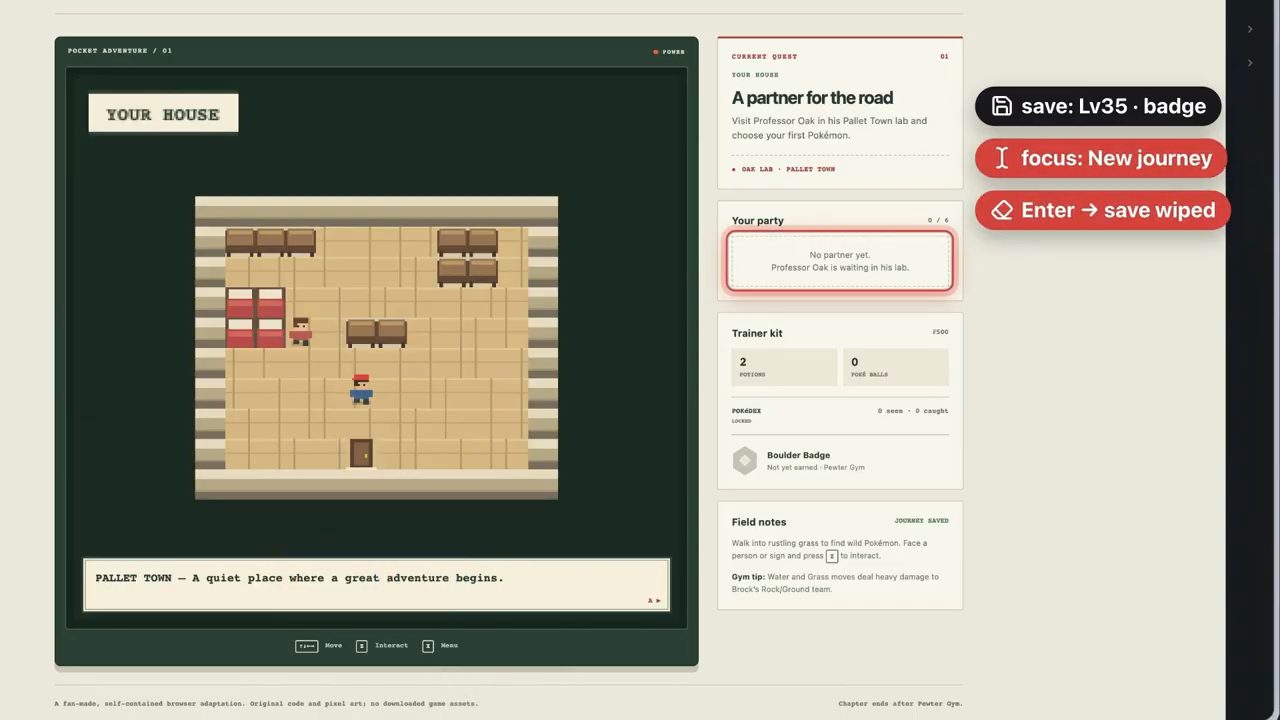
Task: Click the Menu key icon below the game
Action: [x=428, y=646]
